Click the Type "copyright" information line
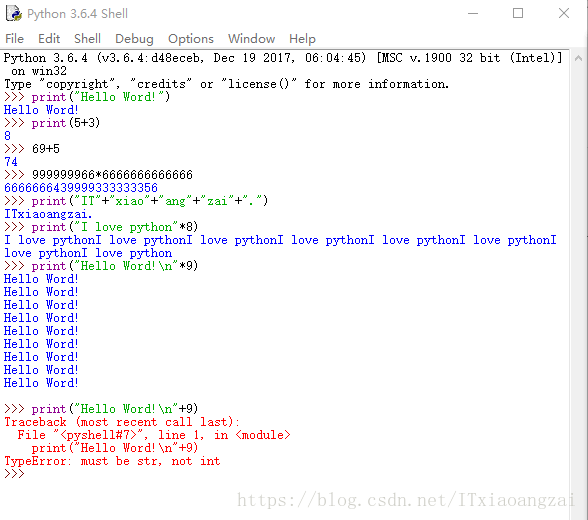588x520 pixels. click(x=226, y=84)
